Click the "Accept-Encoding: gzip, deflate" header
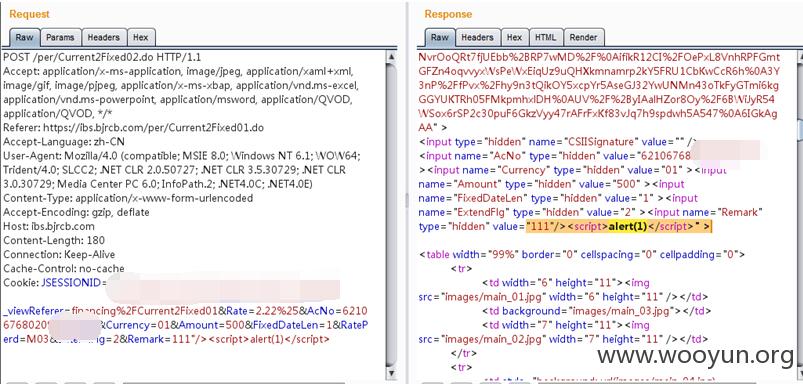This screenshot has height=384, width=803. coord(76,212)
